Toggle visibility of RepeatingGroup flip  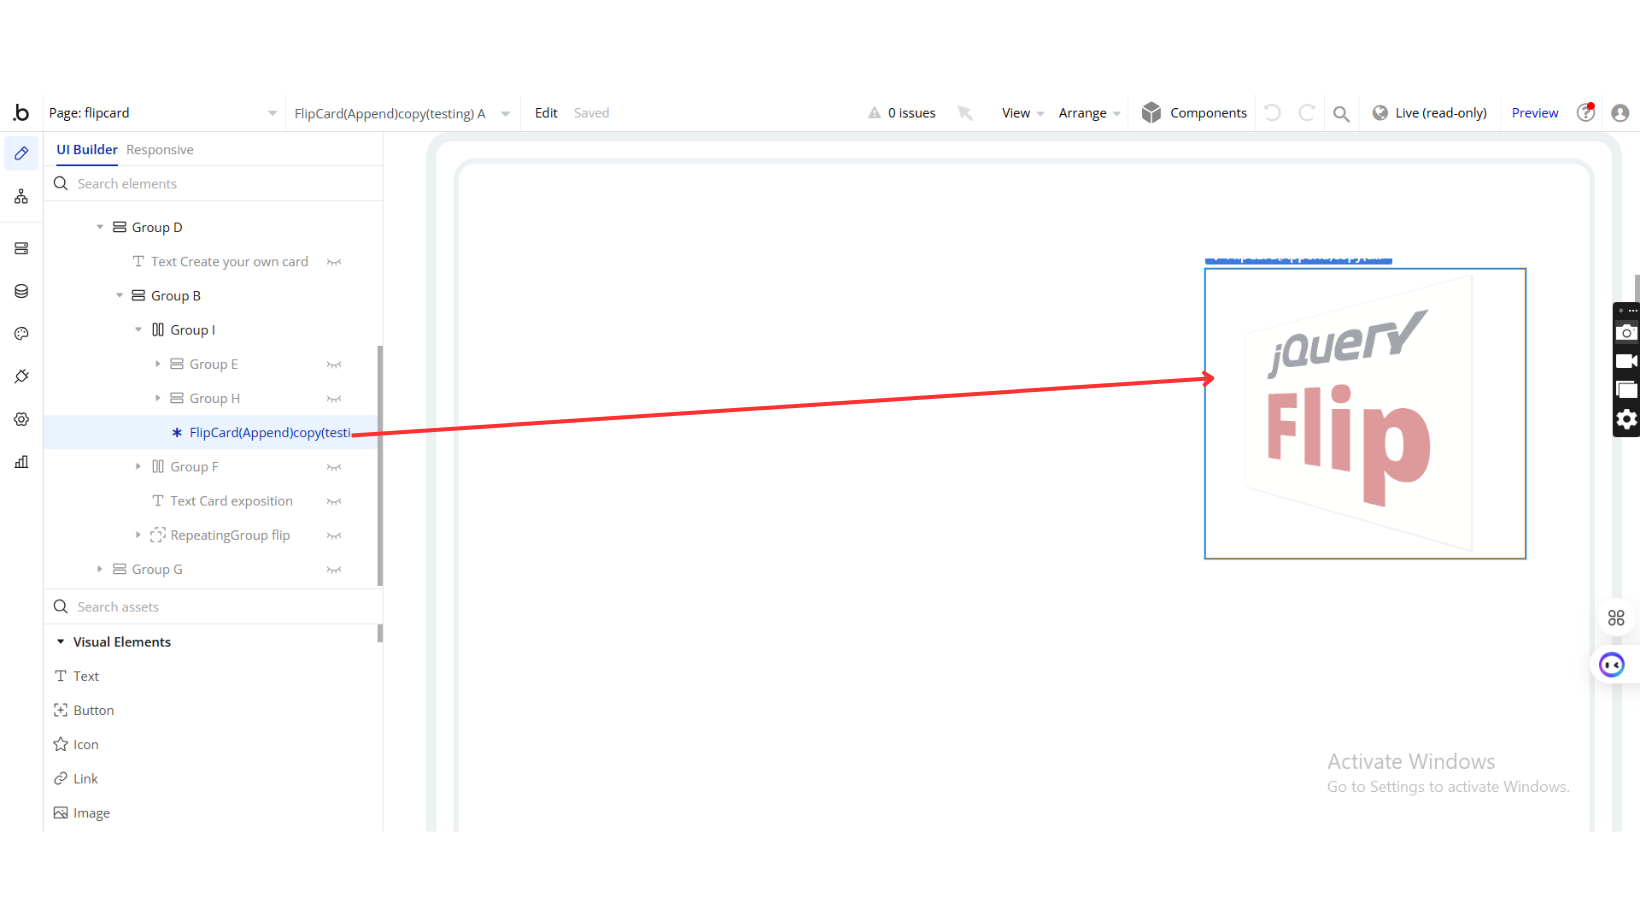[334, 536]
